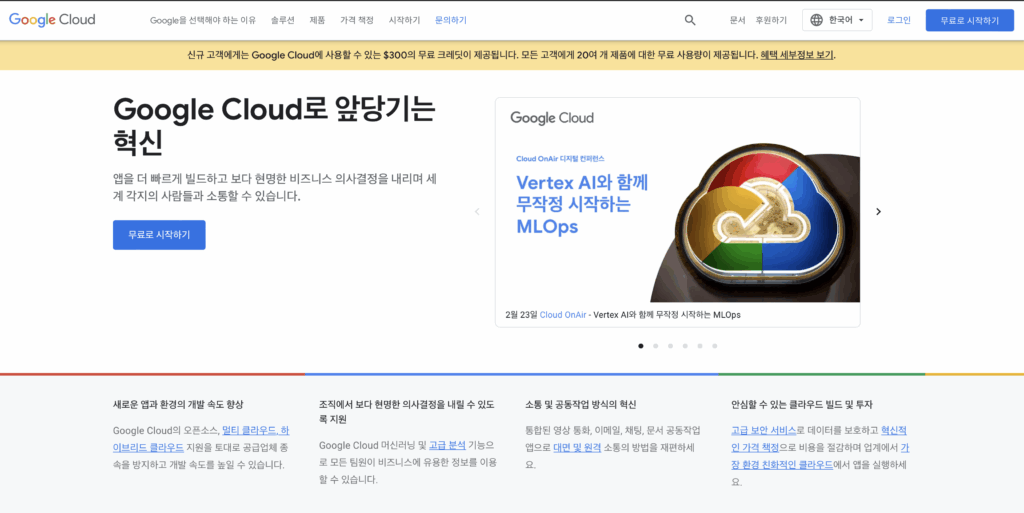Click heading '안심할 수 있는 클라우드 빌드 및 투자'
1024x513 pixels.
click(x=802, y=405)
